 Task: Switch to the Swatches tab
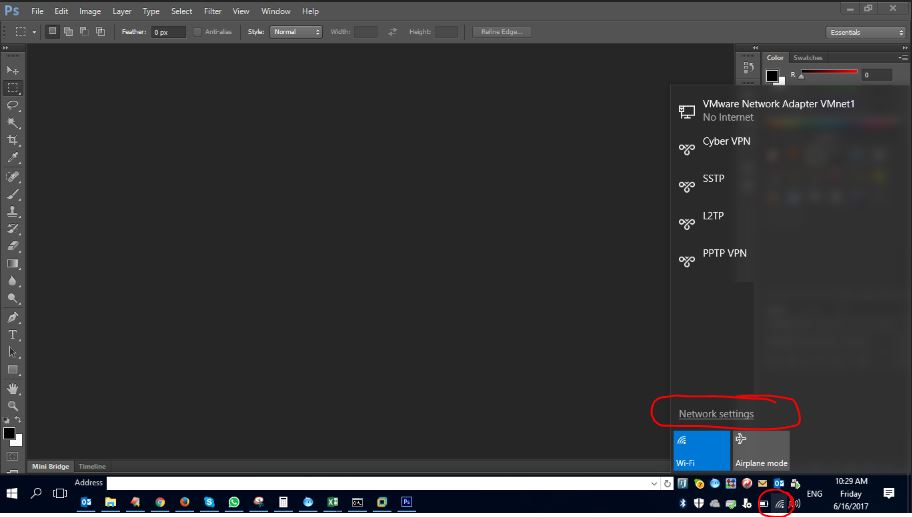(807, 58)
